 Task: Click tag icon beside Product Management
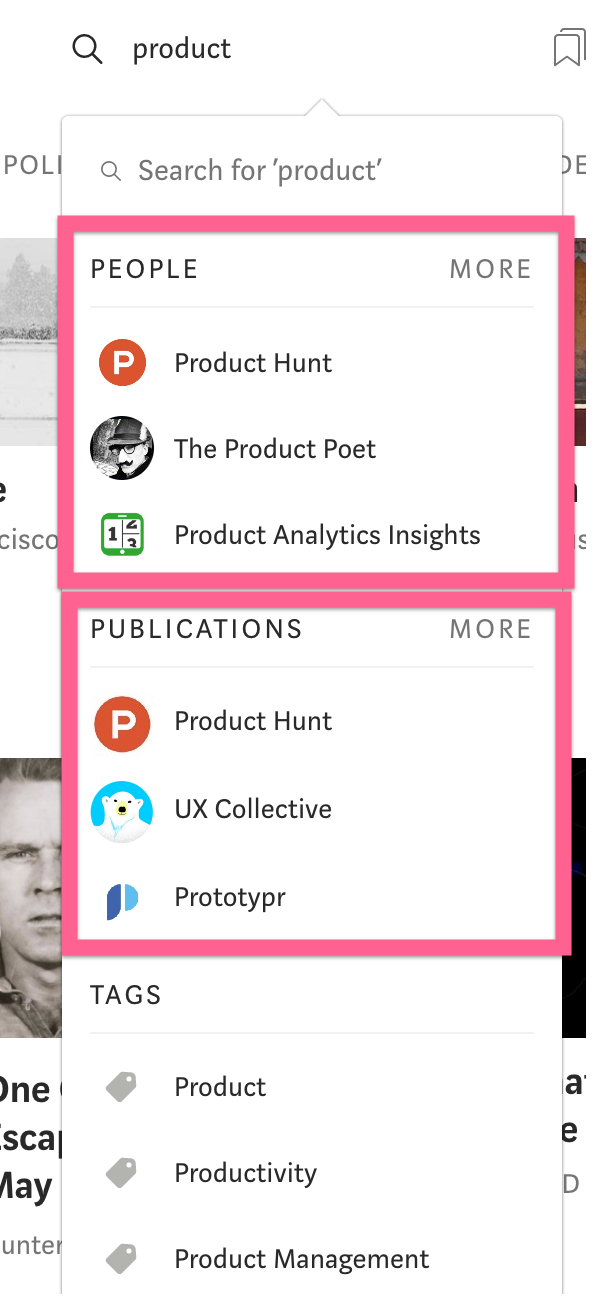click(122, 1259)
